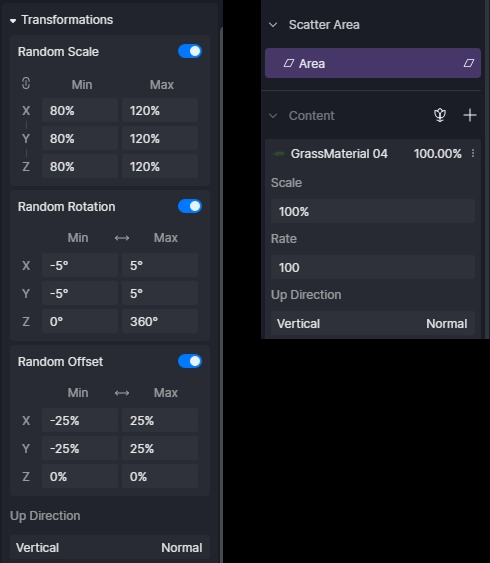Click the plant library icon in Content

pyautogui.click(x=440, y=115)
